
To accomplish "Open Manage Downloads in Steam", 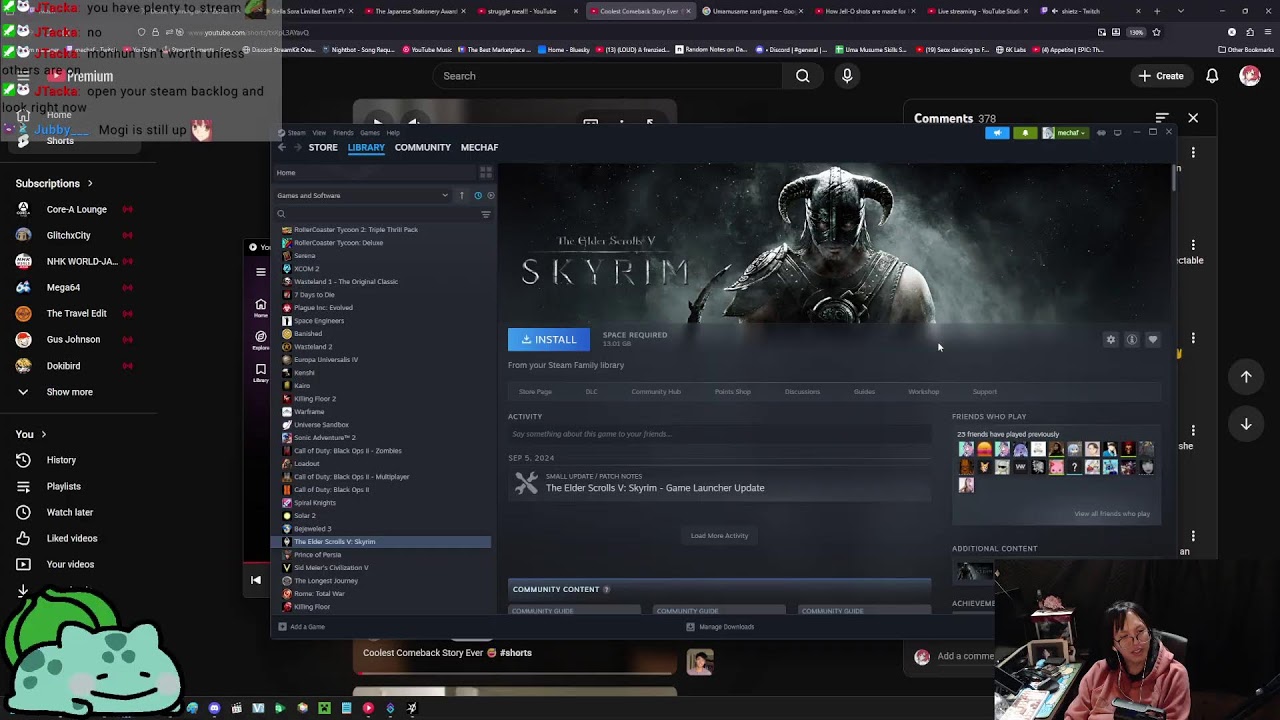I will coord(720,627).
